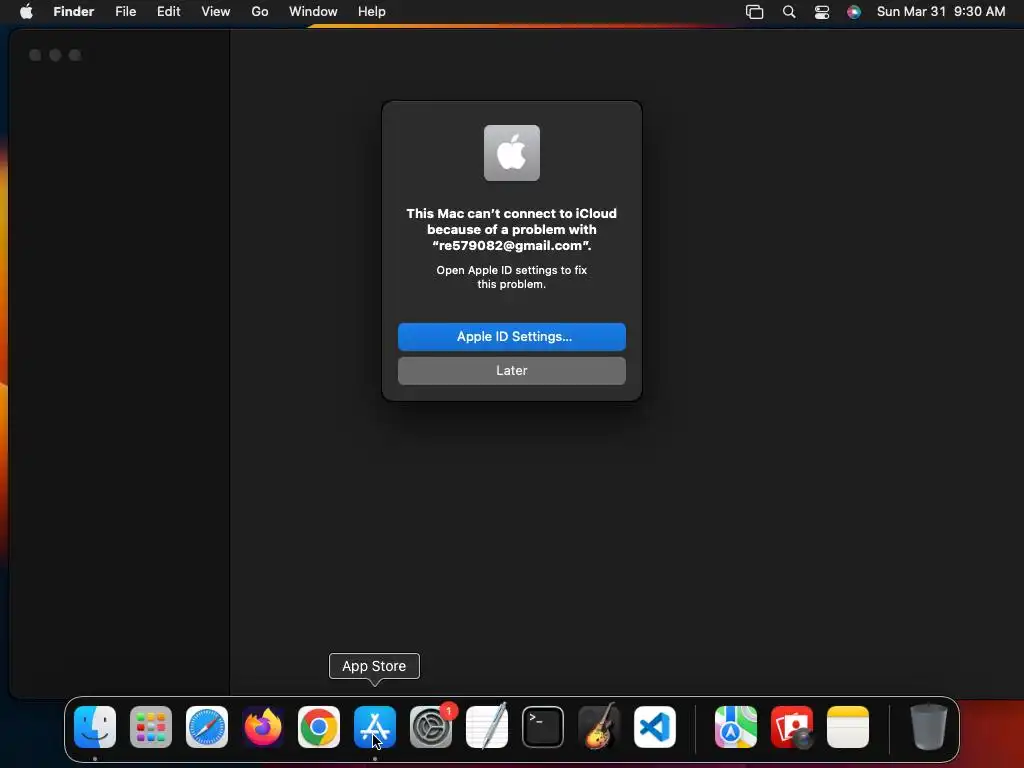
Task: Open the File menu
Action: 125,12
